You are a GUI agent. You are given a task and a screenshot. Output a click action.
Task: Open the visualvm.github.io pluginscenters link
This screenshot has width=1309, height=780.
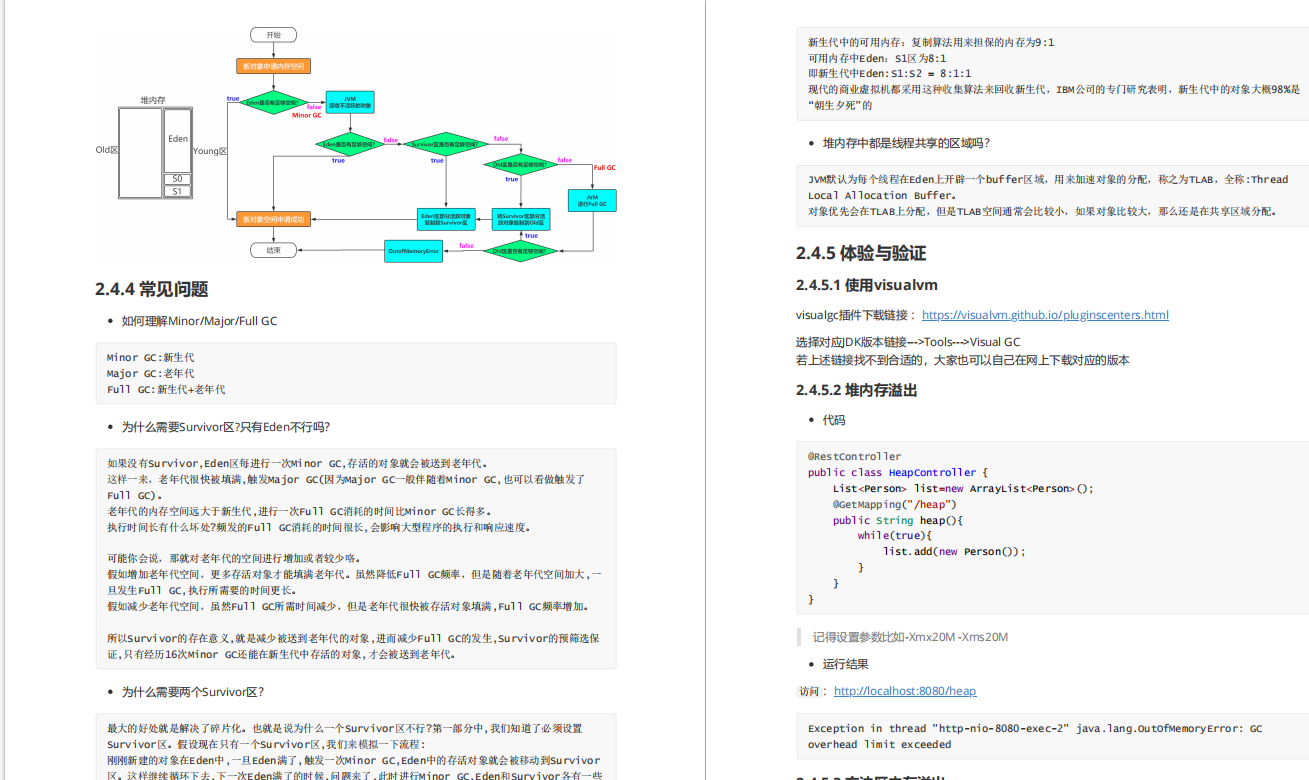click(1045, 315)
